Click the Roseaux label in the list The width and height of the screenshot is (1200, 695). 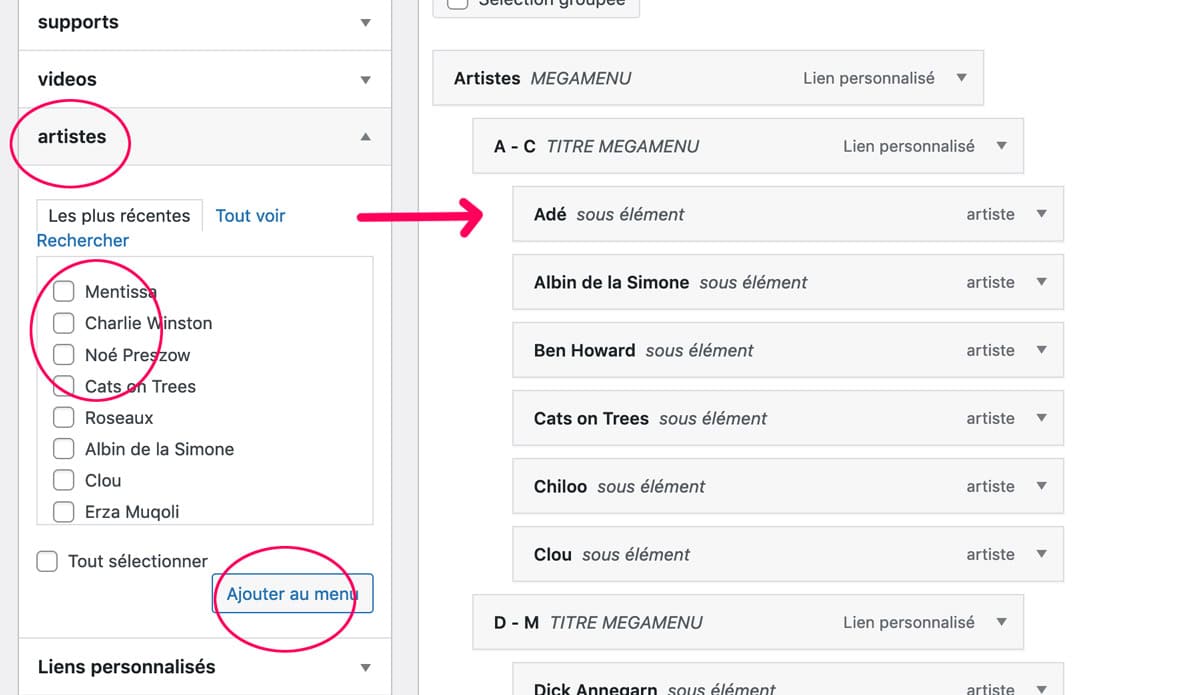(x=119, y=418)
